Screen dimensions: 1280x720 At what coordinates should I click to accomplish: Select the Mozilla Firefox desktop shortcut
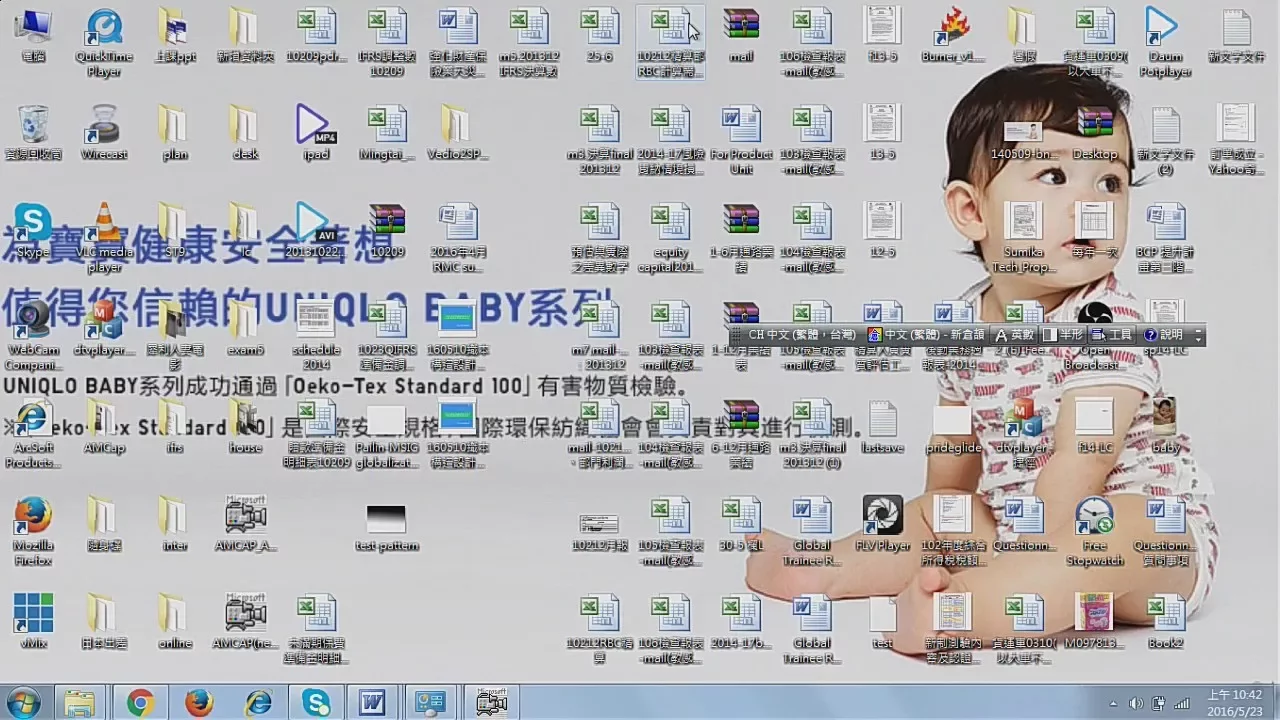33,530
